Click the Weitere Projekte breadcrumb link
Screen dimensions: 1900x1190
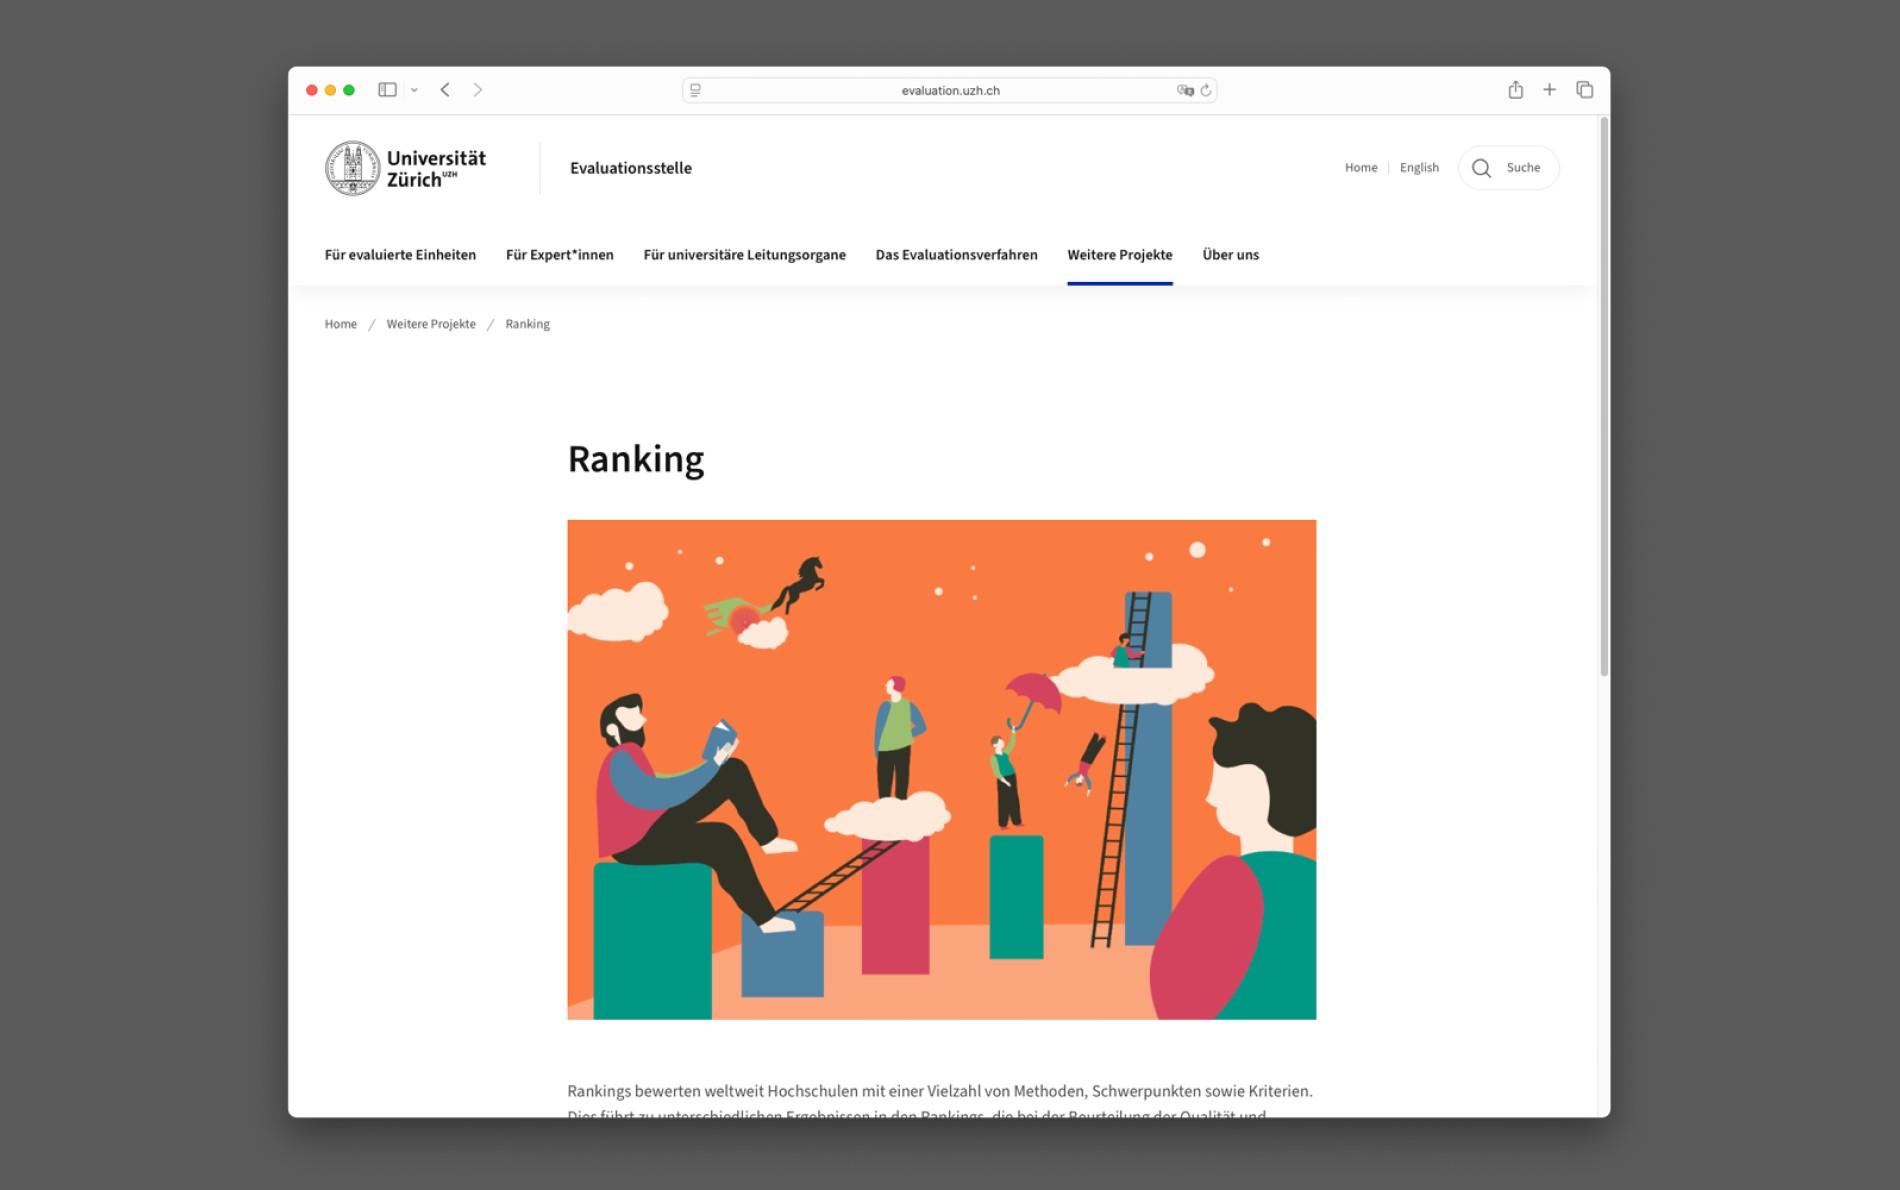[431, 324]
